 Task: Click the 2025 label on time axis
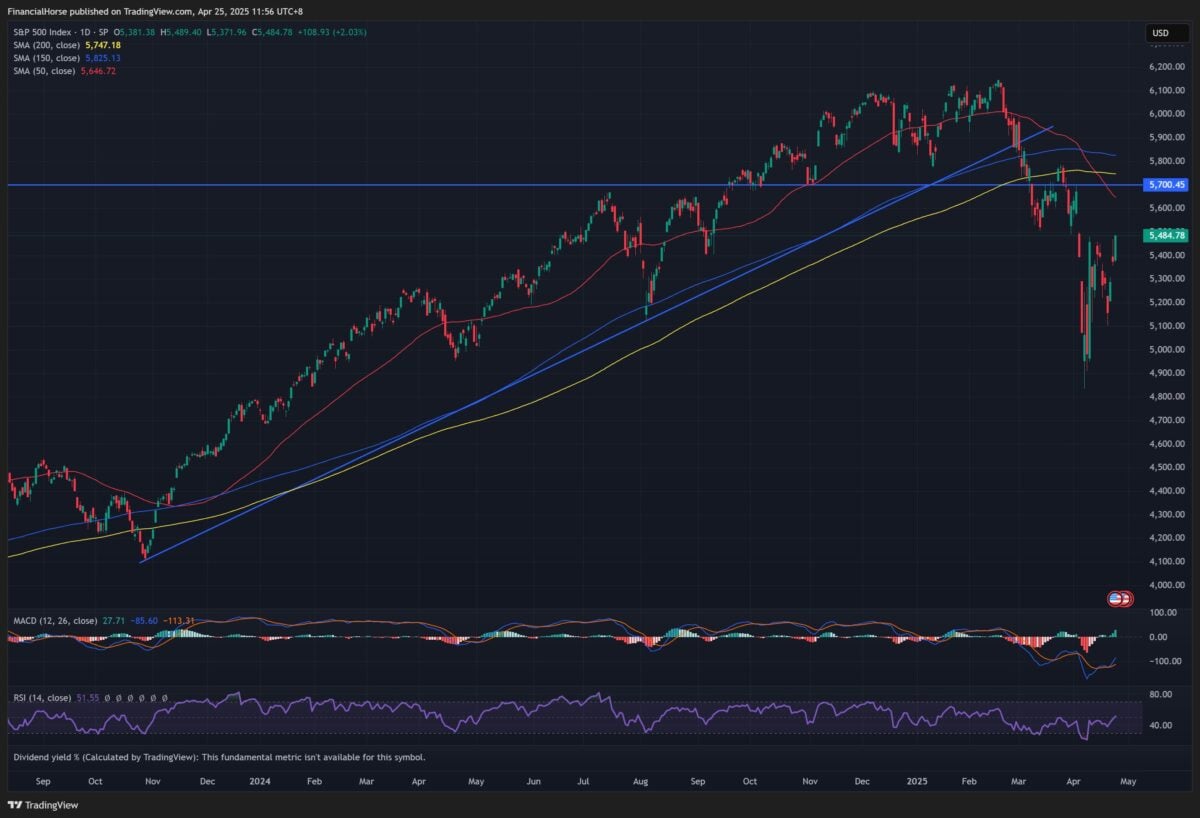point(916,781)
